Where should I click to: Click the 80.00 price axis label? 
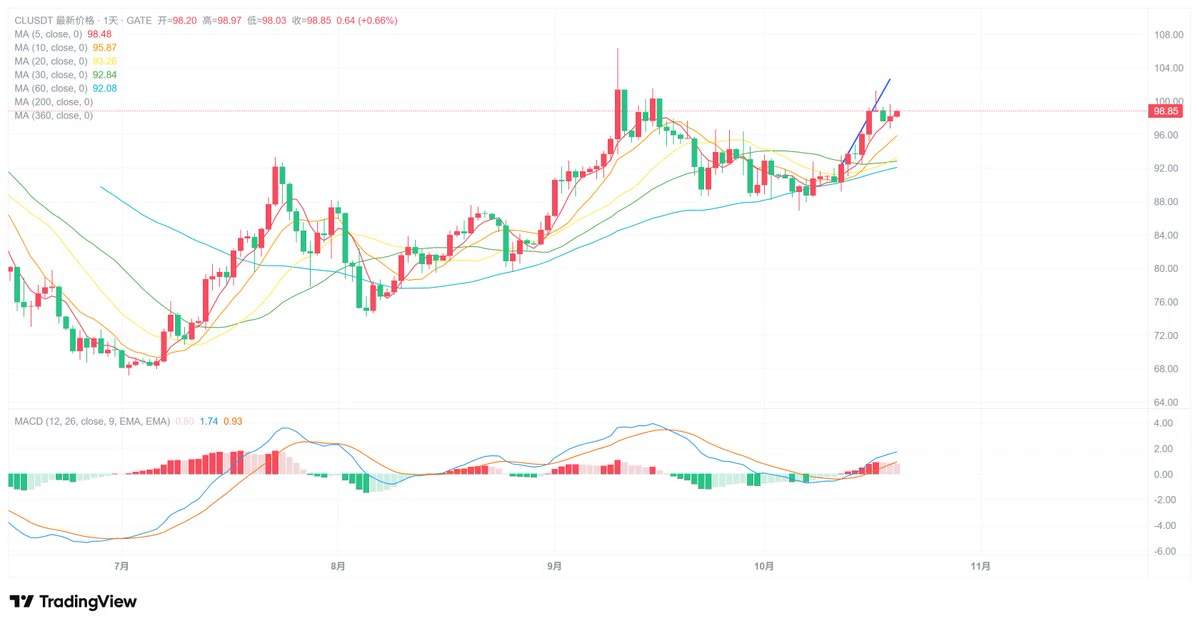coord(1166,269)
